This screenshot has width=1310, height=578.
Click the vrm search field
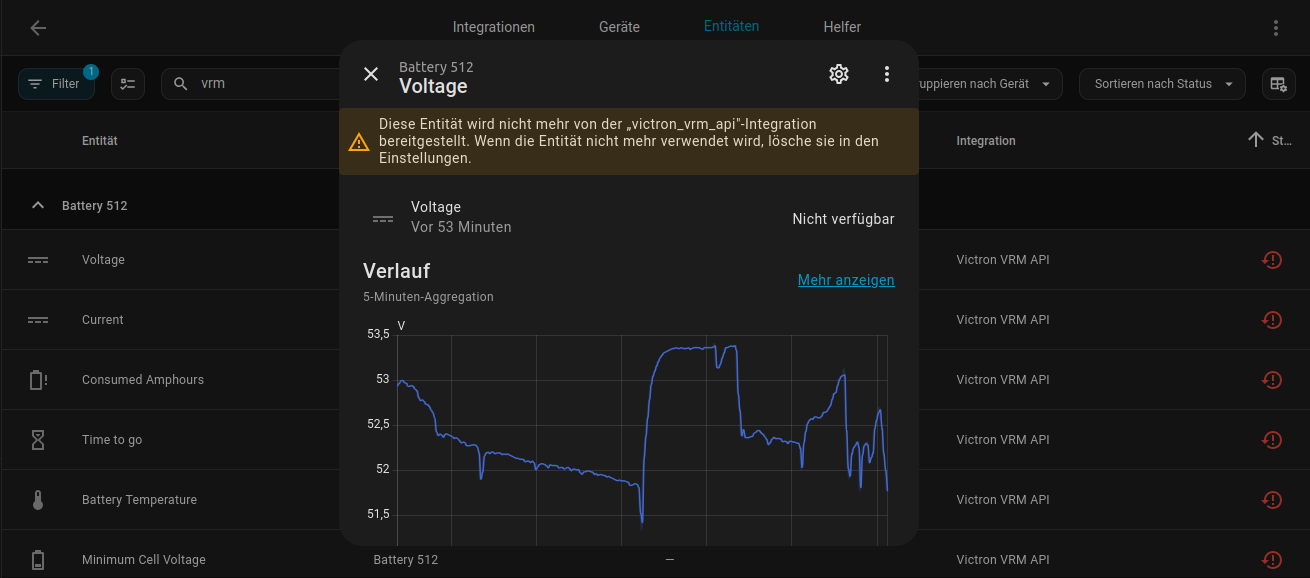point(260,84)
